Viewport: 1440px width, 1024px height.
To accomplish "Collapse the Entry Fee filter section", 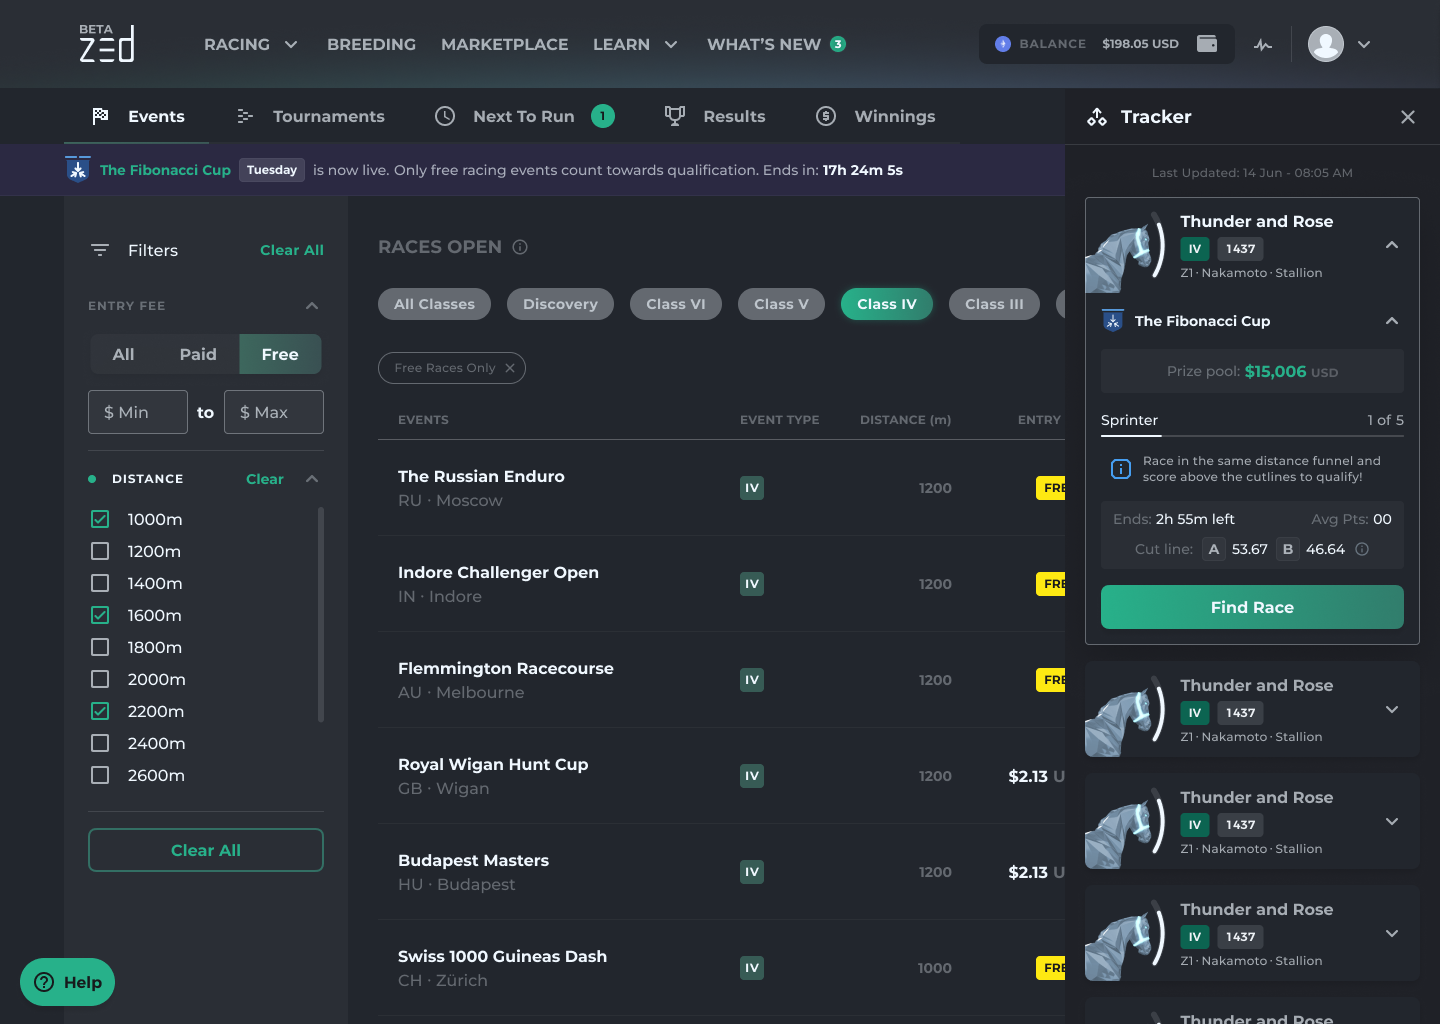I will (312, 306).
